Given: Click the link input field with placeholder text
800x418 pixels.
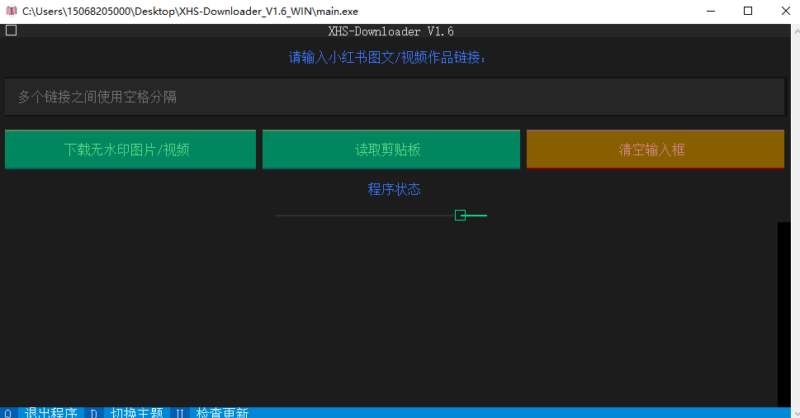Looking at the screenshot, I should click(x=394, y=97).
